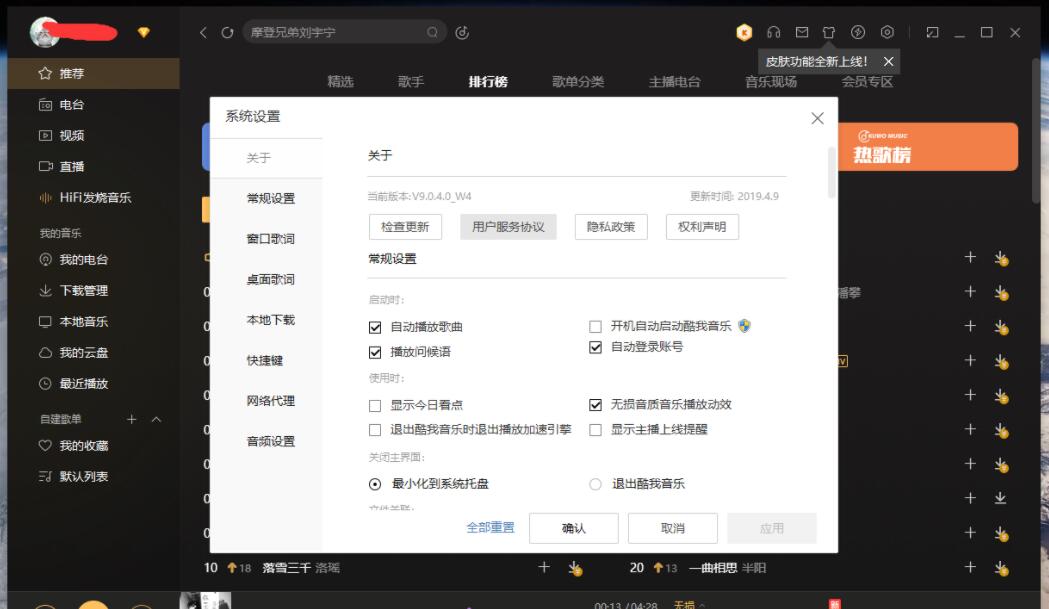Confirm settings with 确认 button
Screen dimensions: 1049x609
pyautogui.click(x=573, y=528)
